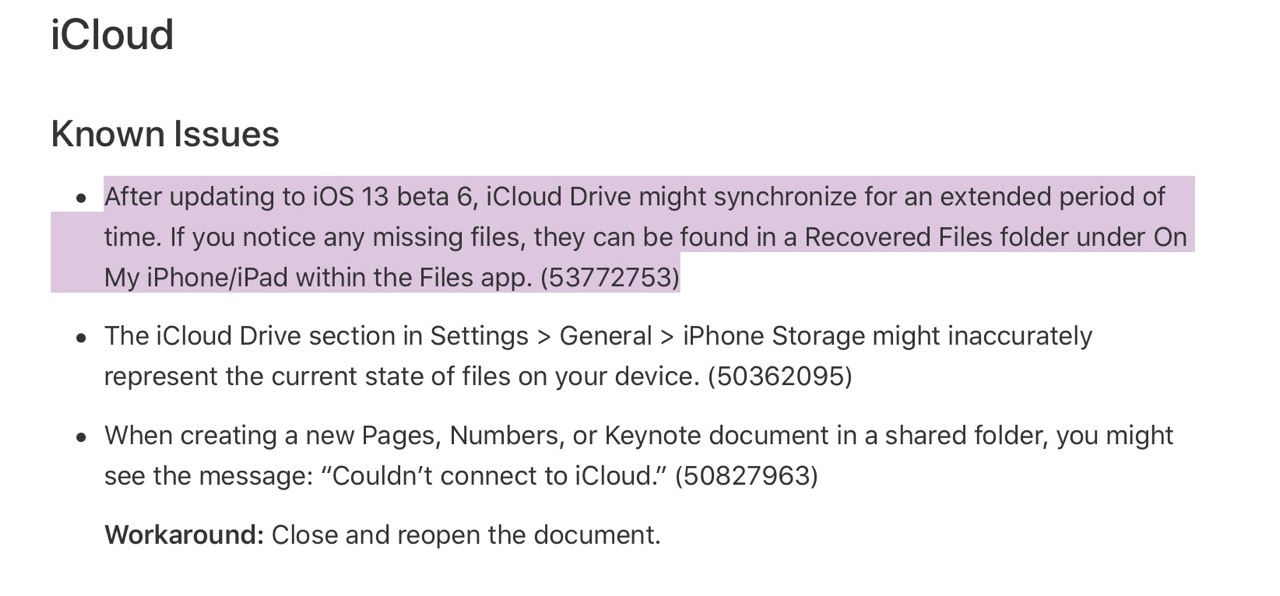The height and width of the screenshot is (596, 1280).
Task: Click the third bullet point marker
Action: (x=82, y=438)
